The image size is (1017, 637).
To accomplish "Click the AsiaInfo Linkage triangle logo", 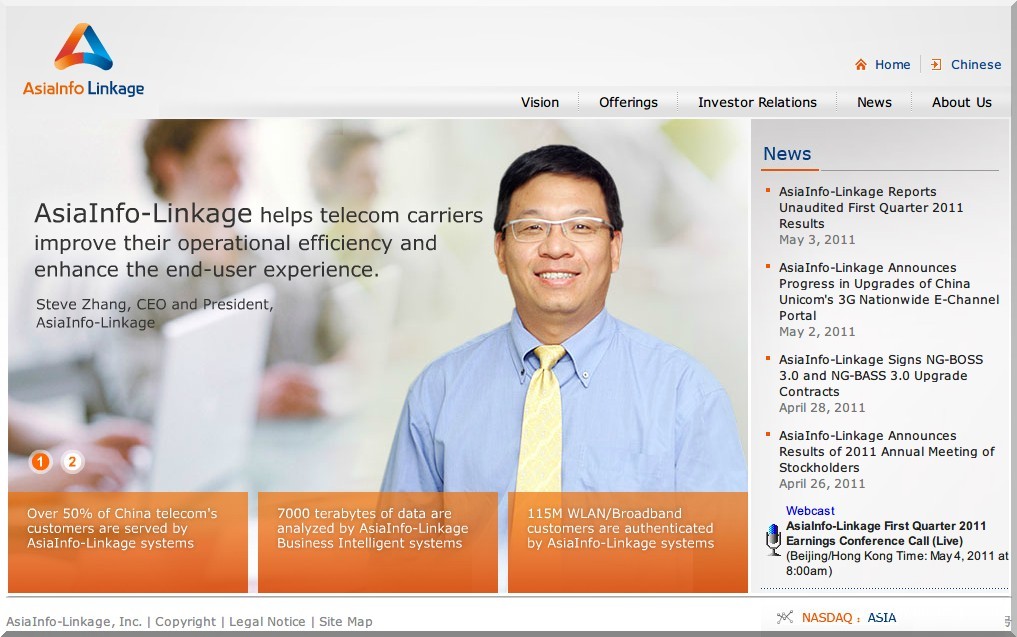I will tap(83, 48).
